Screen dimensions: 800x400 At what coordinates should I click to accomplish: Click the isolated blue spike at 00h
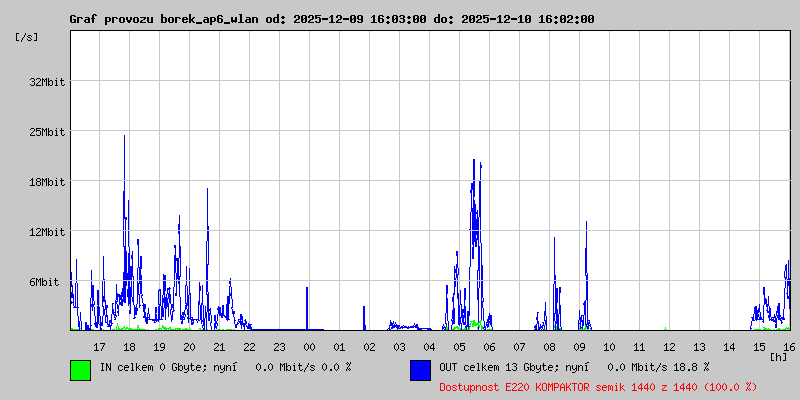coord(307,308)
